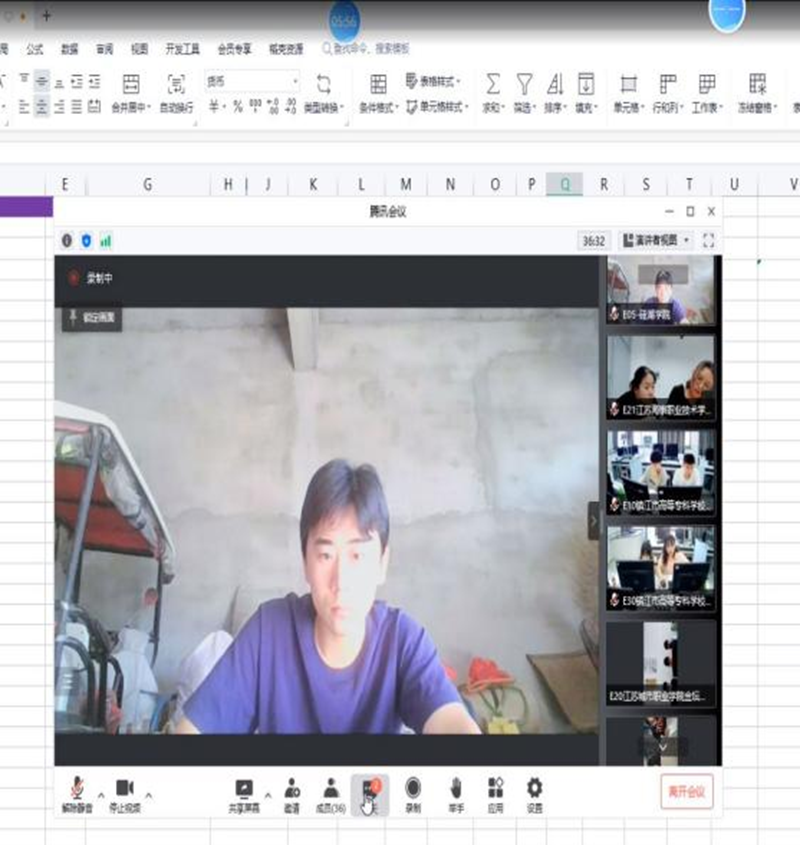This screenshot has width=800, height=845.
Task: Open the 开发工具 ribbon tab
Action: 182,48
